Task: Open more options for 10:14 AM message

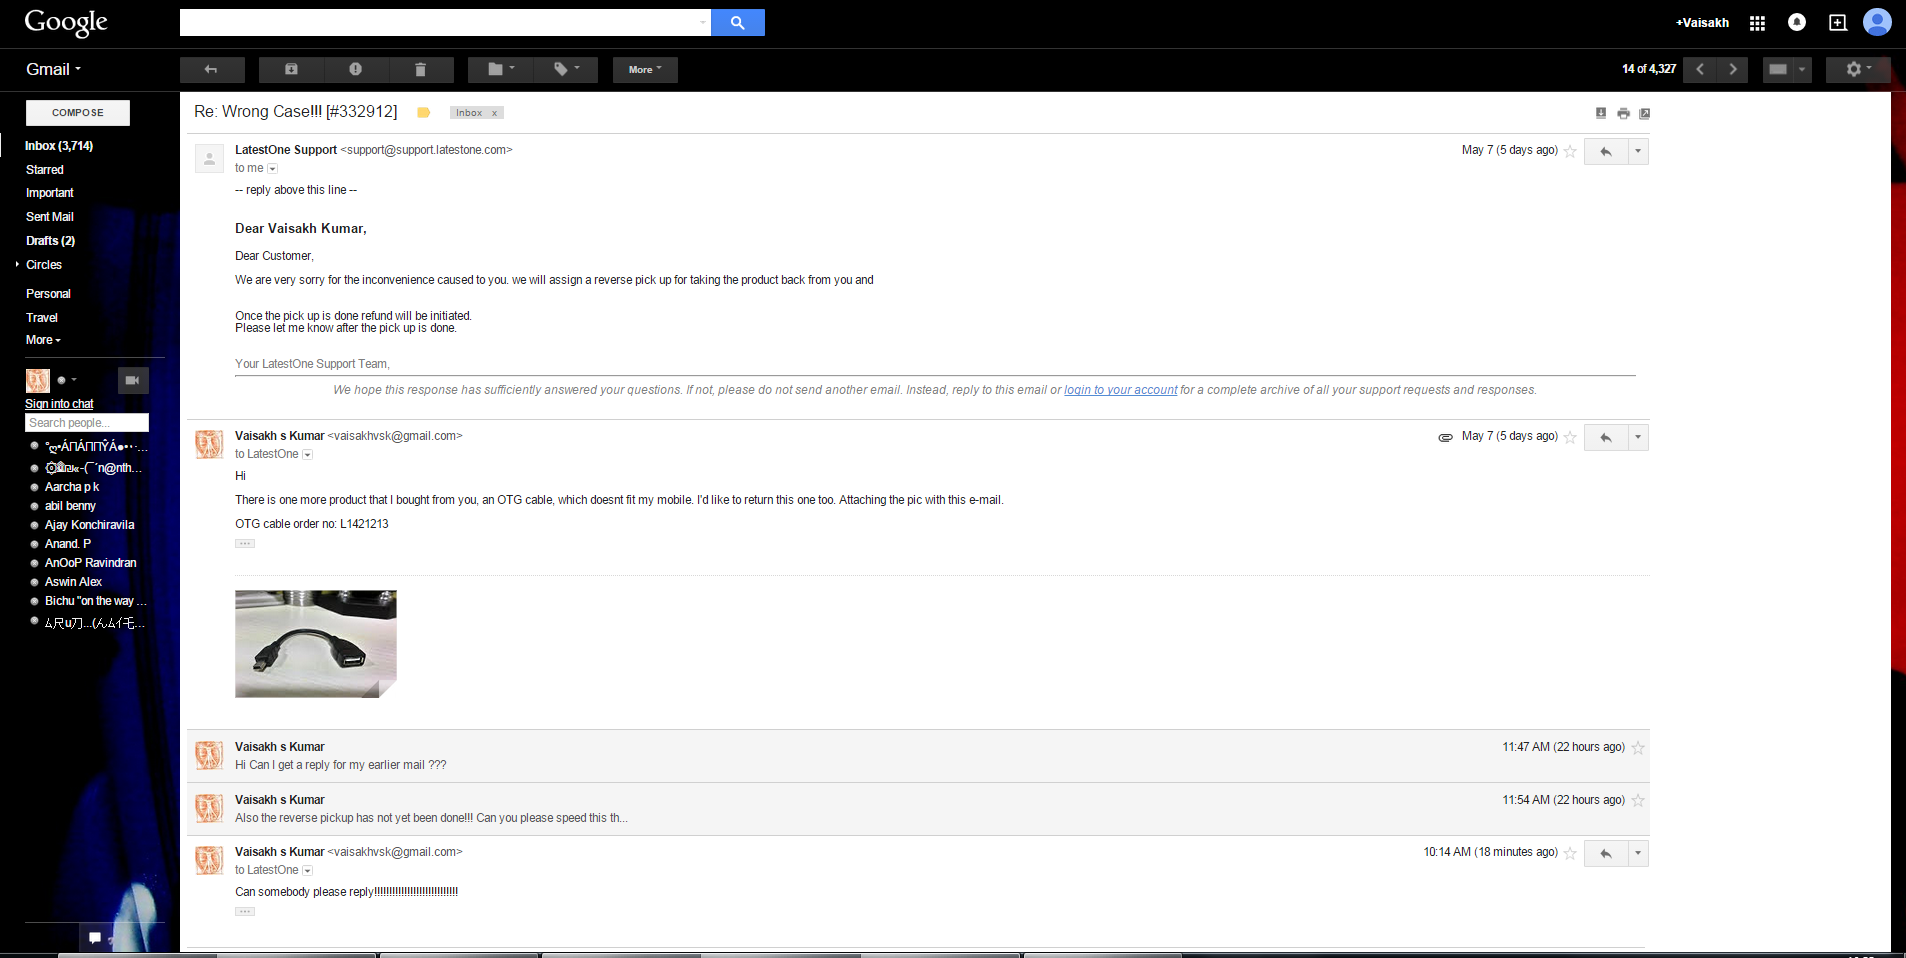Action: point(1638,853)
